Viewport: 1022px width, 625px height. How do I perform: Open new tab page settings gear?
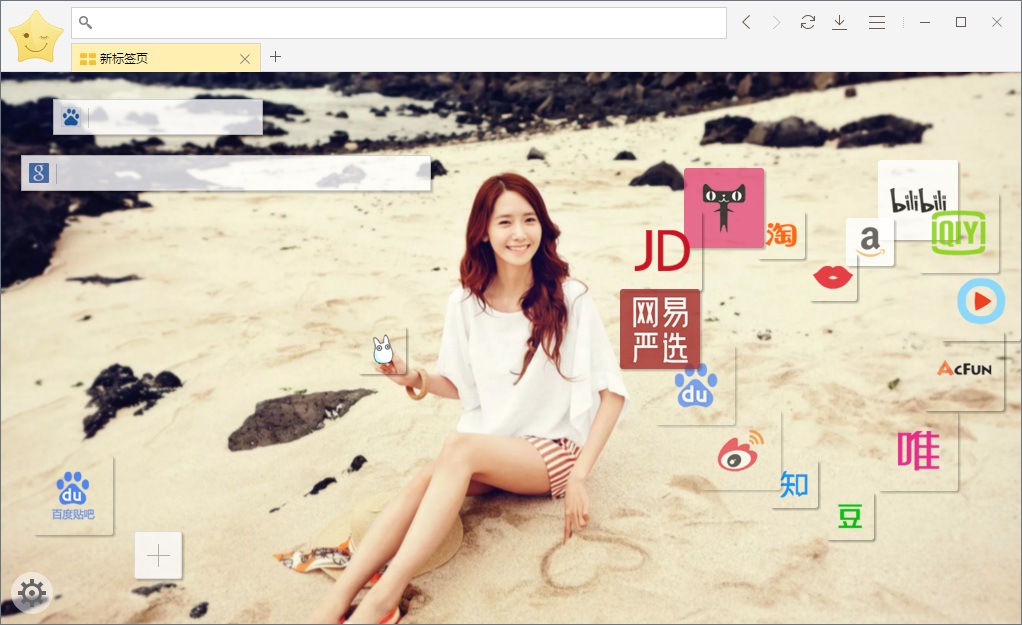pyautogui.click(x=32, y=593)
